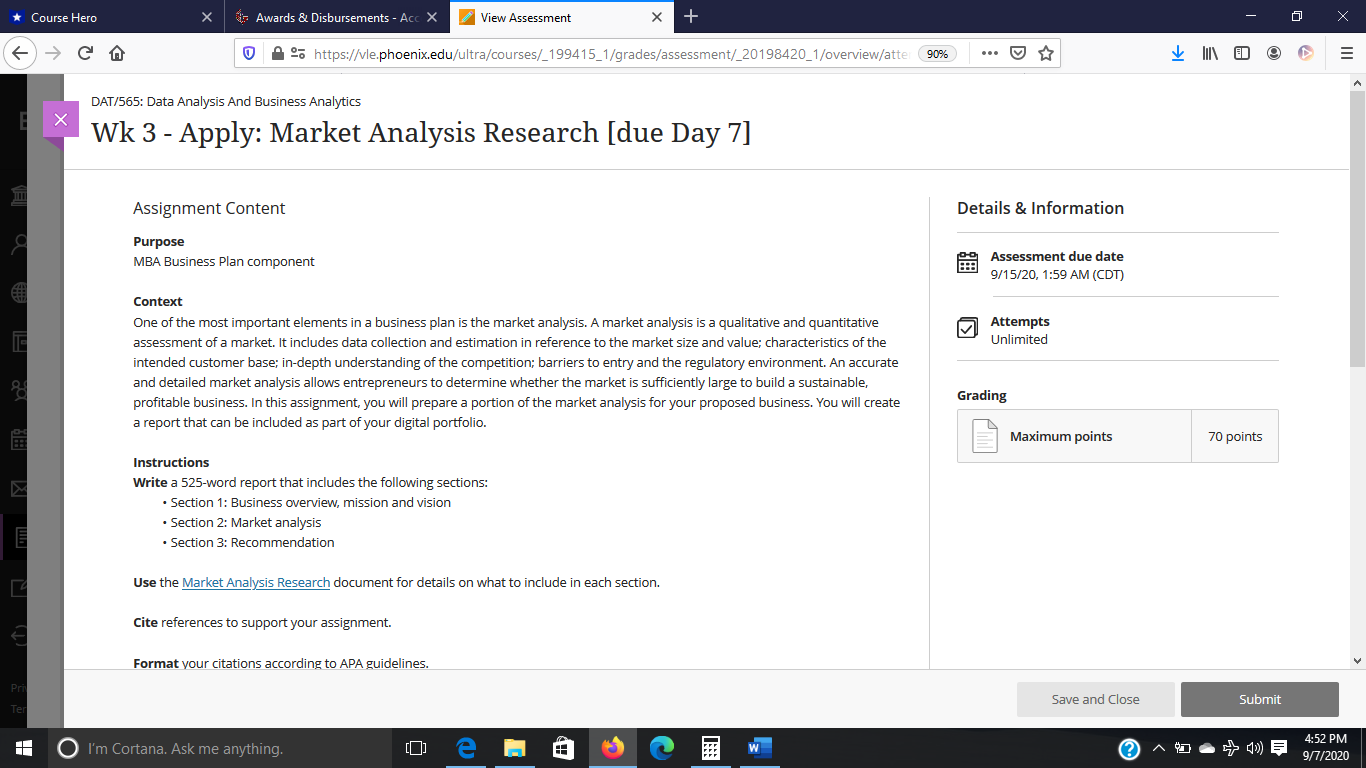The width and height of the screenshot is (1366, 768).
Task: Open the Windows Start menu
Action: [24, 748]
